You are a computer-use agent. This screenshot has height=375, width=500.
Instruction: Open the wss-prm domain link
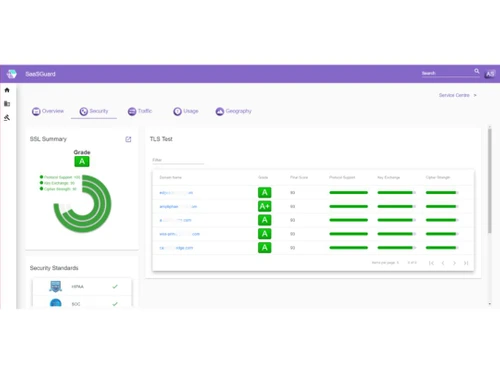point(179,234)
